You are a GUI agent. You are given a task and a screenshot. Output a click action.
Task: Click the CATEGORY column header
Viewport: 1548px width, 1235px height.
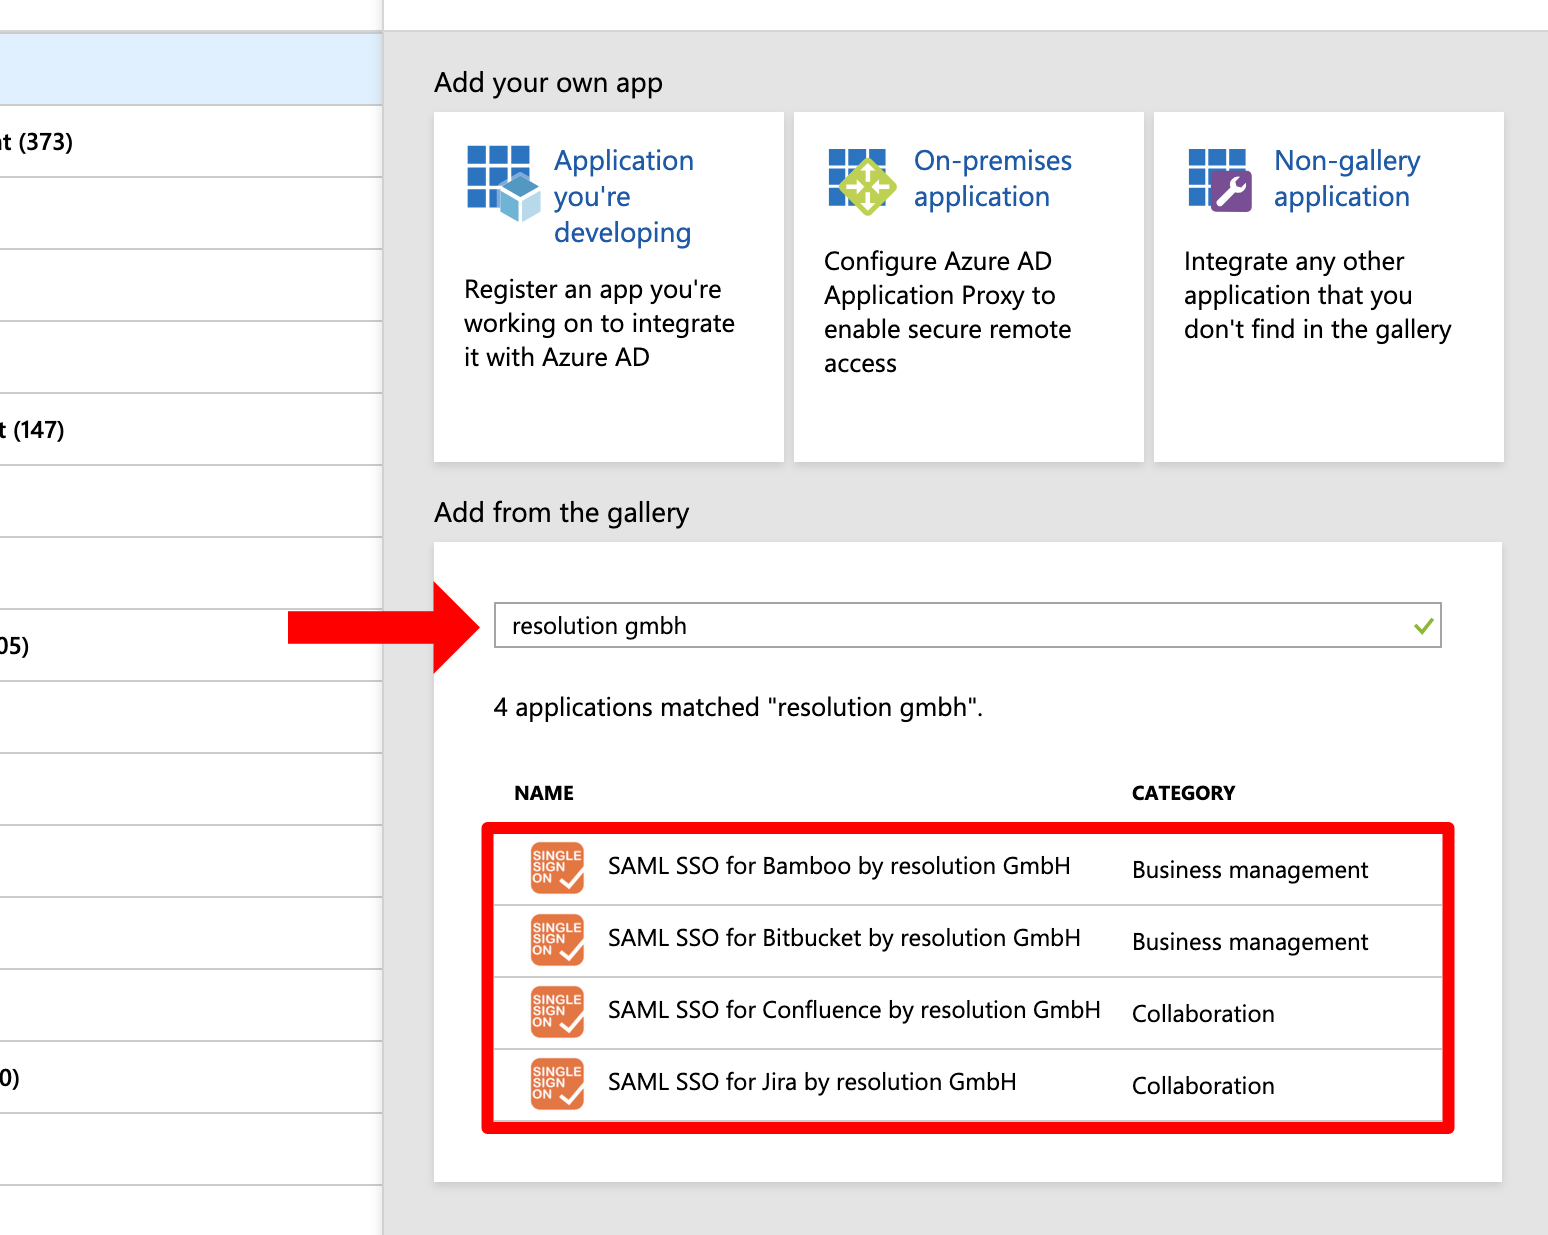(x=1183, y=793)
